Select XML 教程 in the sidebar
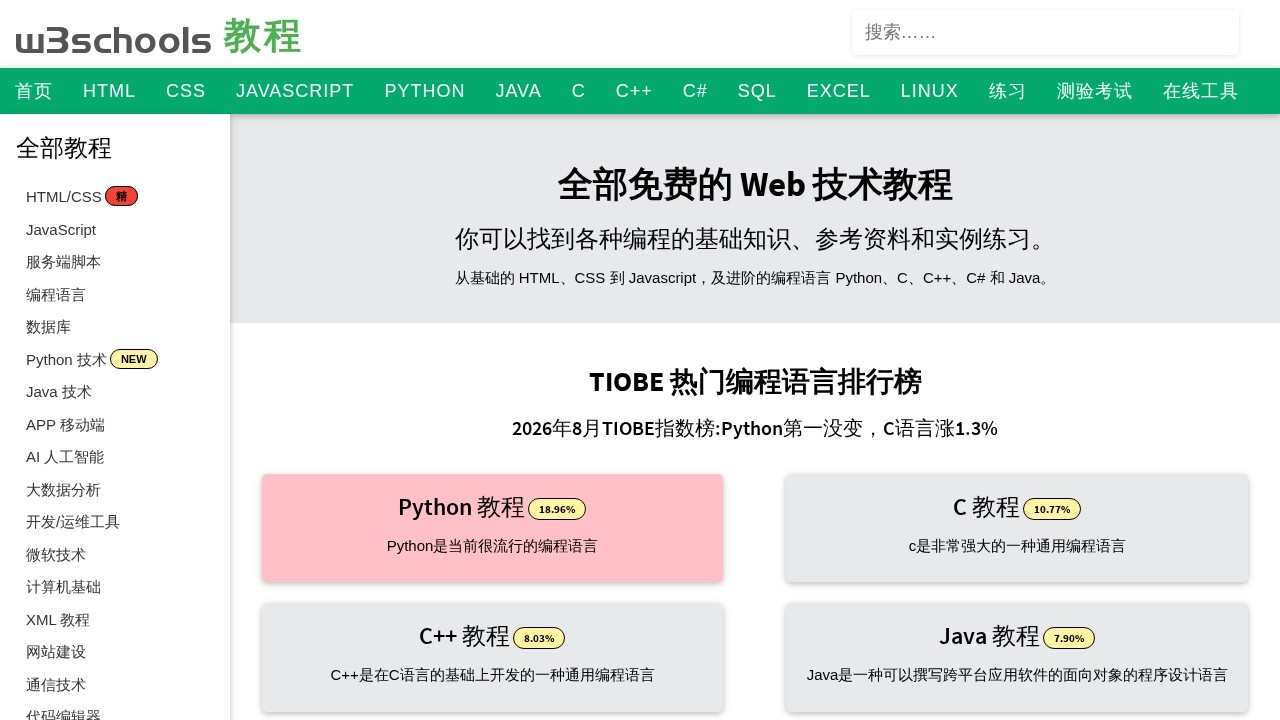Screen dimensions: 1280x720 pos(58,620)
